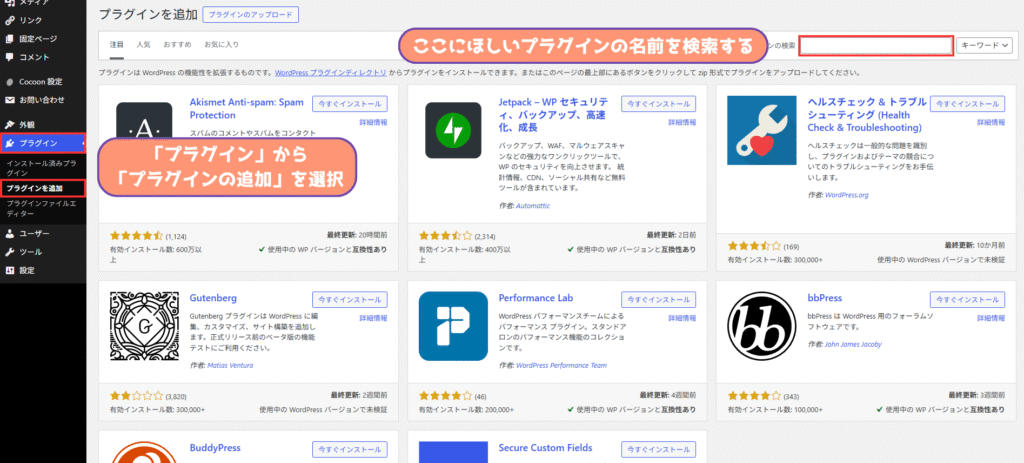The image size is (1024, 463).
Task: Click Gutenberg's 有効インストール数: 300,000+ text
Action: point(157,409)
